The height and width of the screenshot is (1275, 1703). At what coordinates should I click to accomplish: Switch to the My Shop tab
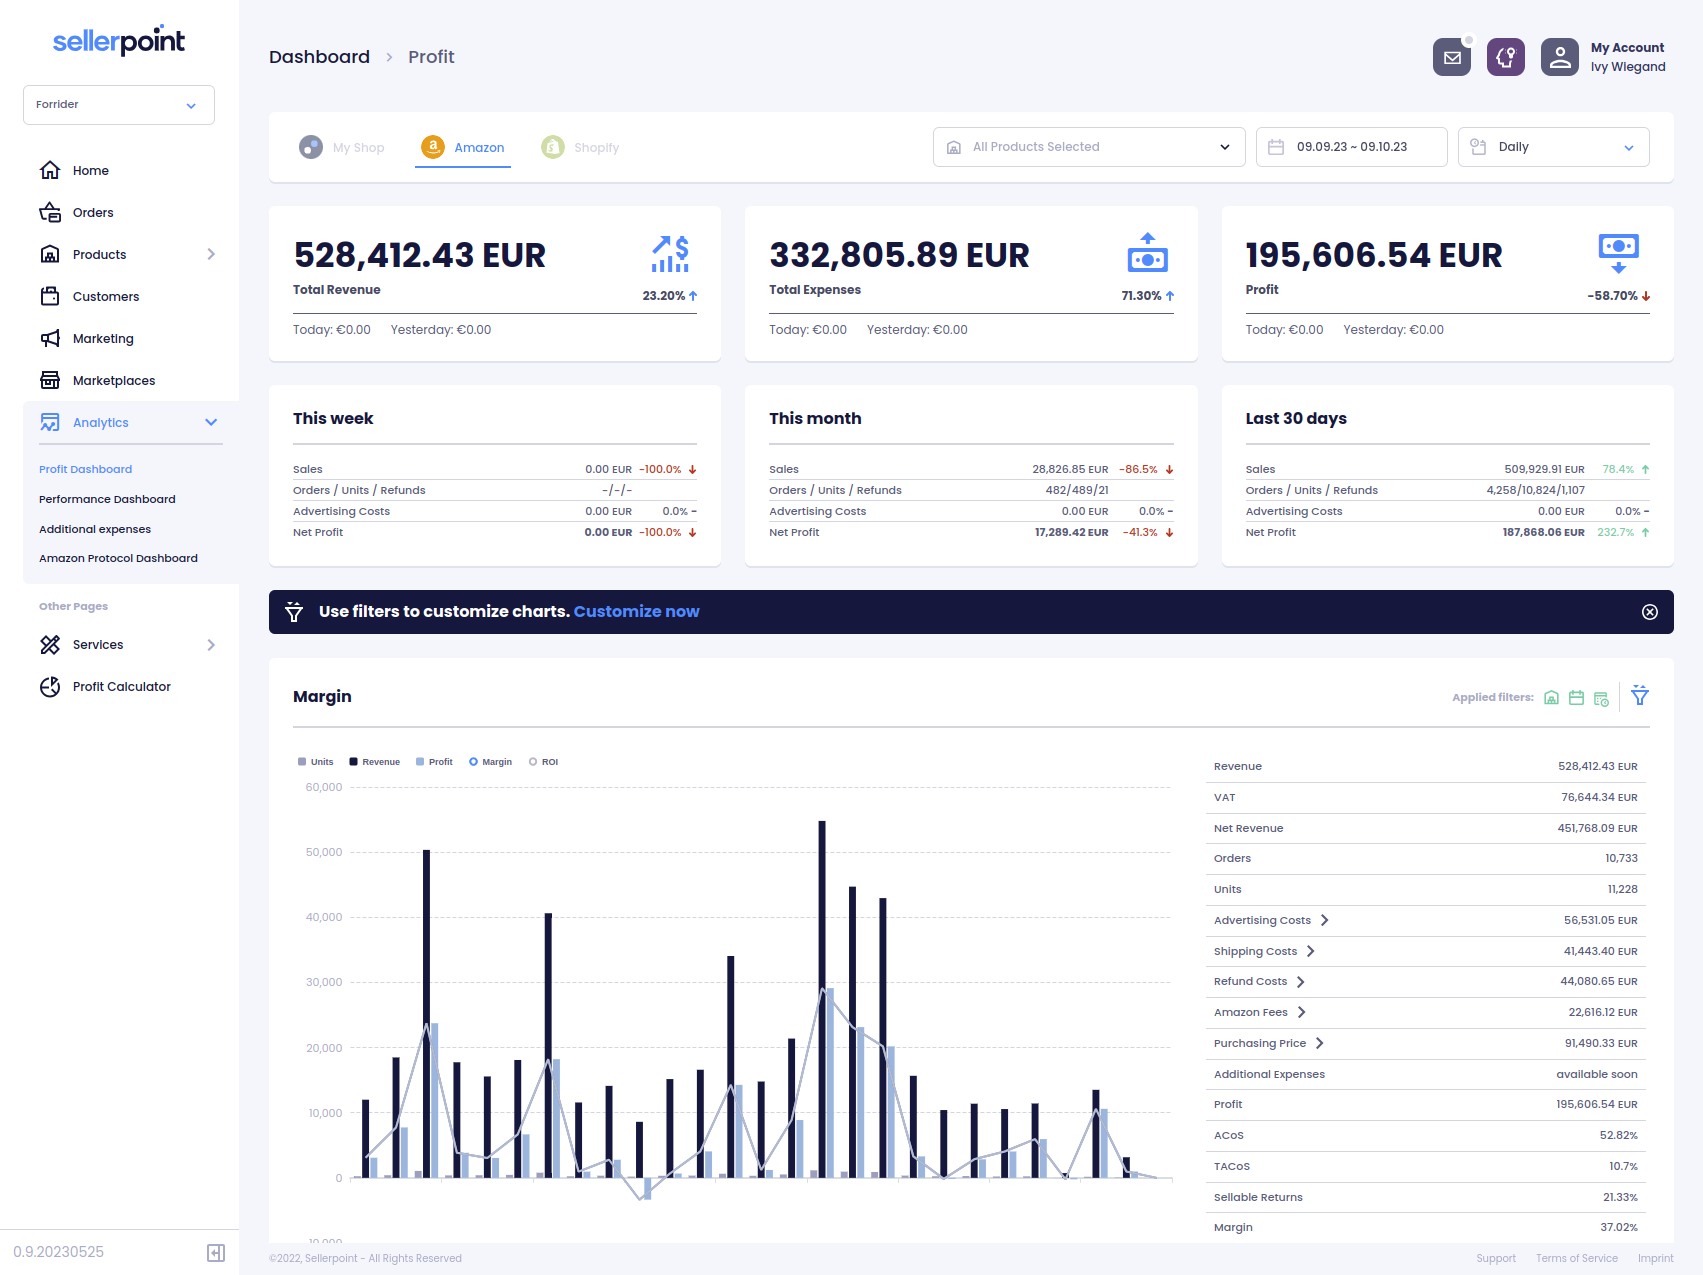pyautogui.click(x=342, y=148)
